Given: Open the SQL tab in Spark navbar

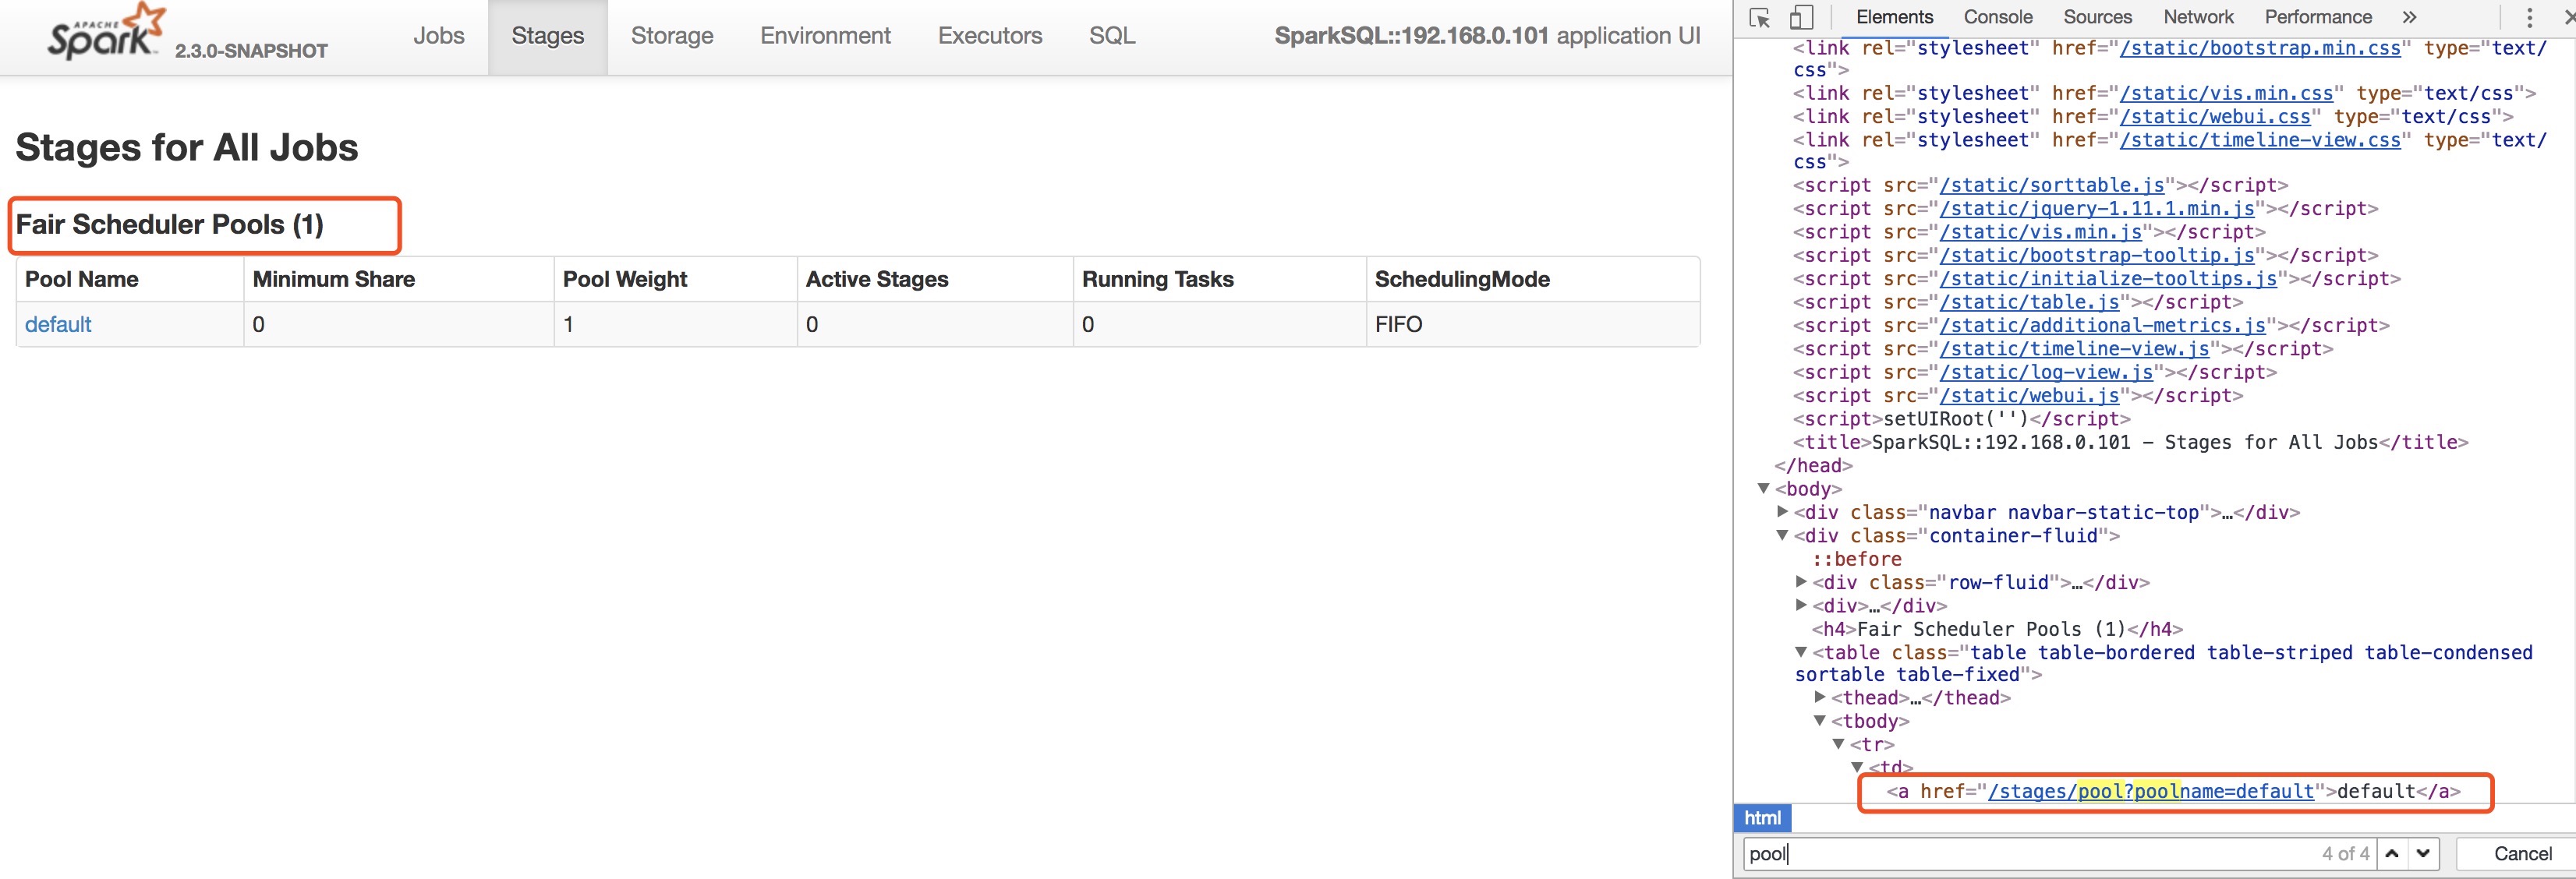Looking at the screenshot, I should [x=1111, y=36].
